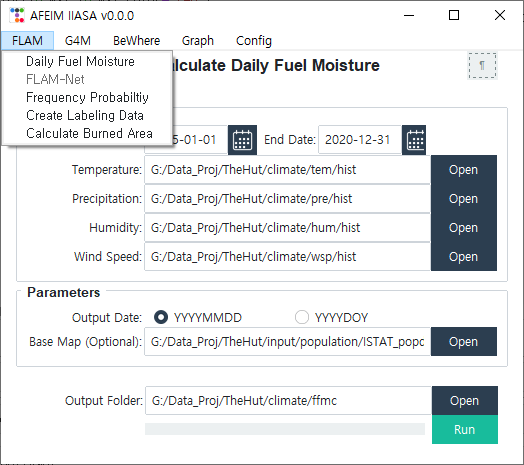Click the pilcrow icon button
Screen dimensions: 524x465
coord(482,66)
